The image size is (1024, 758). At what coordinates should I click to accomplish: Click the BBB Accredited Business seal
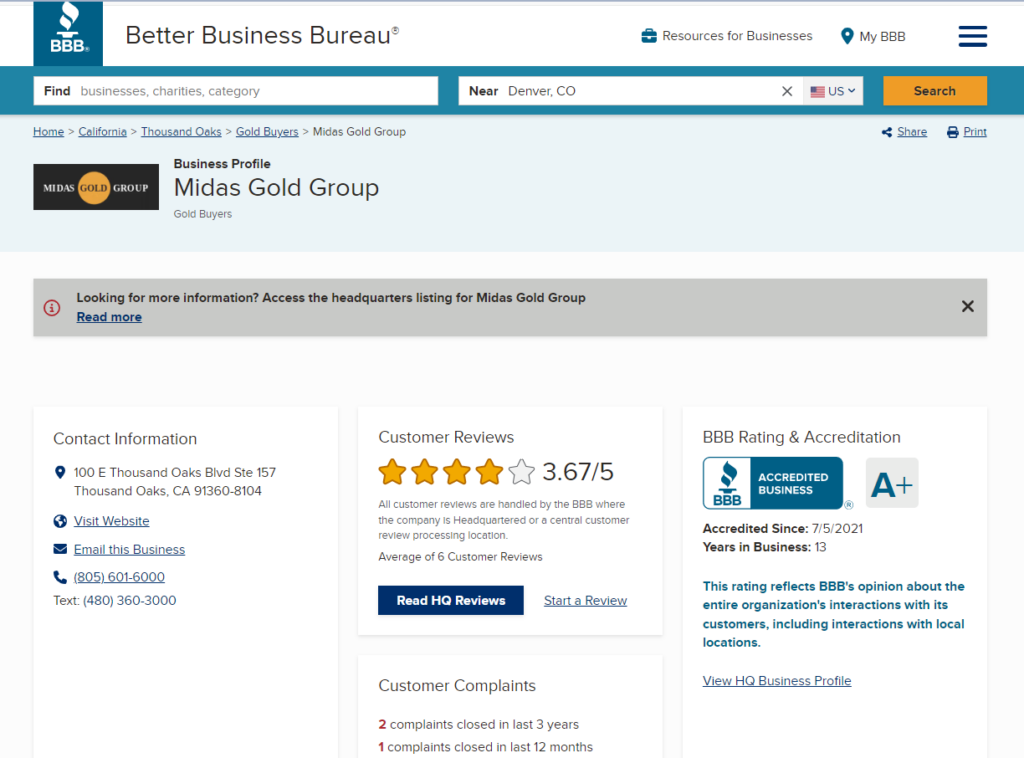point(773,484)
